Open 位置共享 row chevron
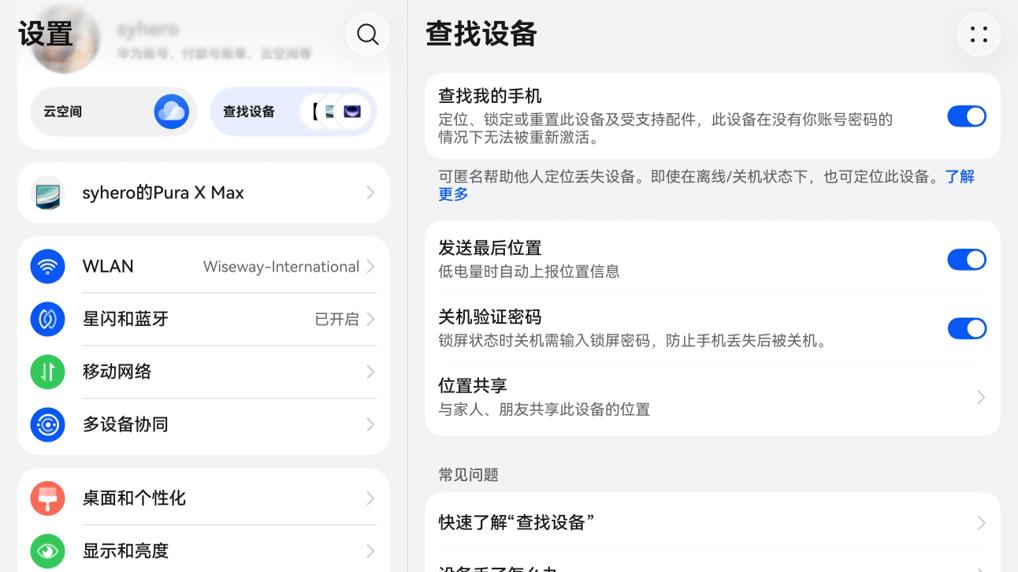Image resolution: width=1018 pixels, height=572 pixels. pos(981,397)
